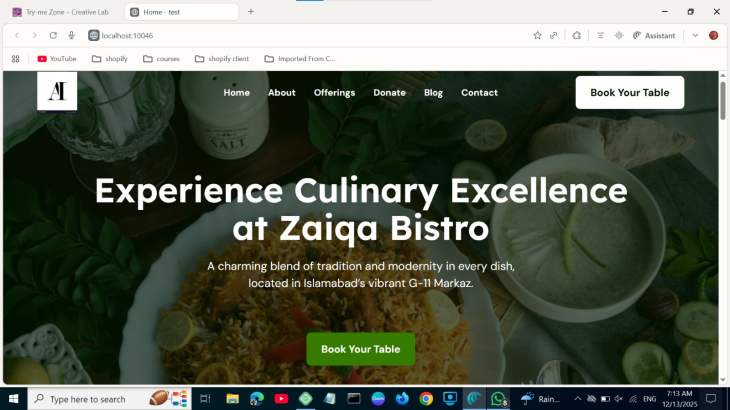Open the Assistant panel
The height and width of the screenshot is (410, 730).
point(654,35)
